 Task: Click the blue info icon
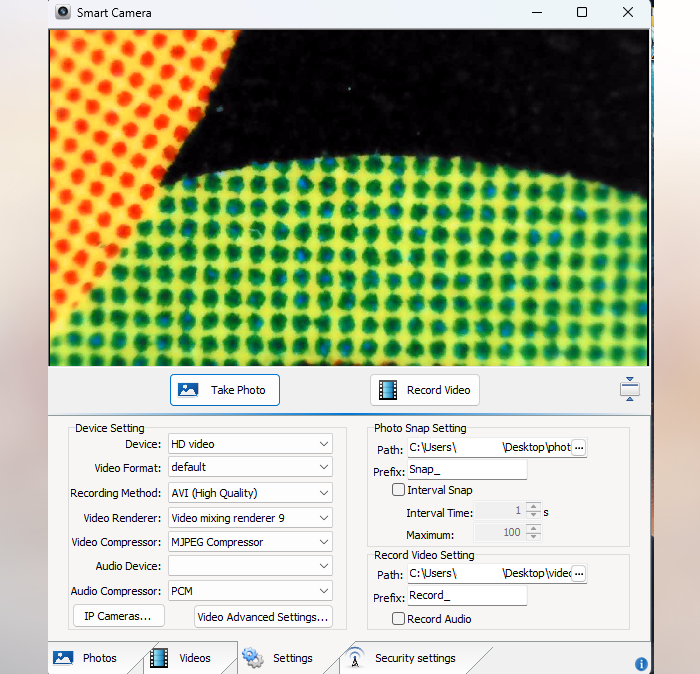coord(641,664)
